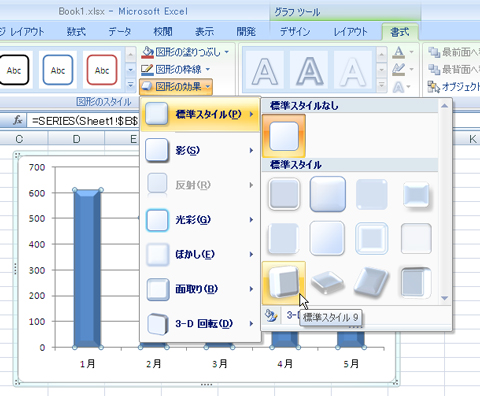Image resolution: width=480 pixels, height=396 pixels.
Task: Click the 5月 axis label
Action: point(351,364)
